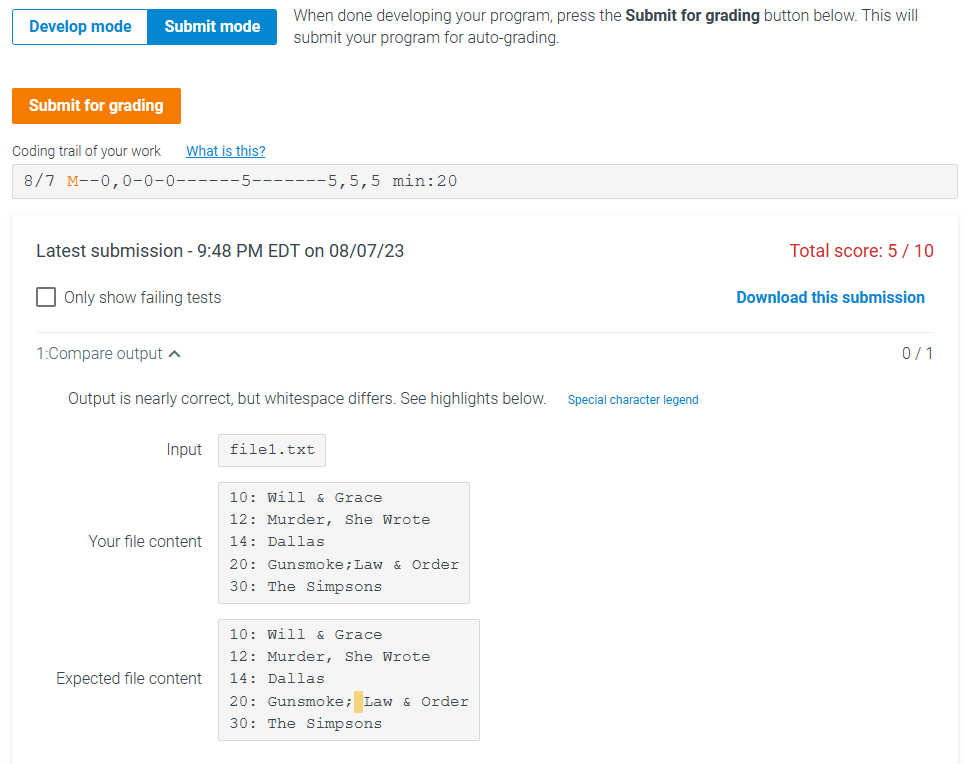Select the Your file content output box
This screenshot has width=966, height=764.
click(344, 542)
